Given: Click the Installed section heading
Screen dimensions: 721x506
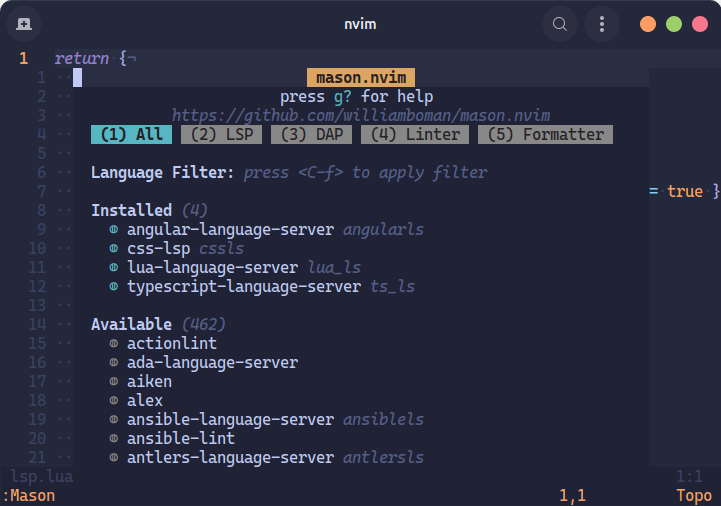Looking at the screenshot, I should (132, 210).
